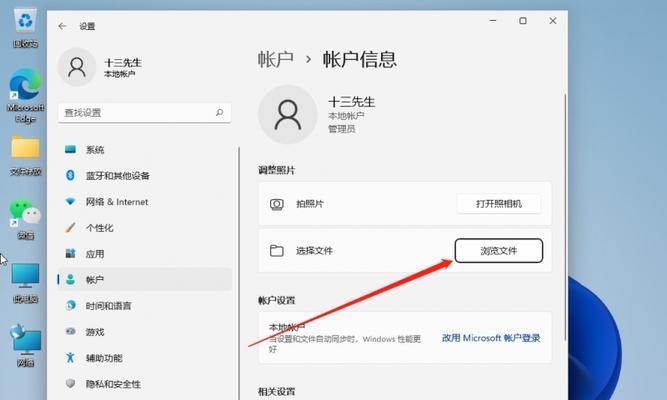Viewport: 667px width, 400px height.
Task: Click the 帐户 person icon
Action: coord(71,280)
